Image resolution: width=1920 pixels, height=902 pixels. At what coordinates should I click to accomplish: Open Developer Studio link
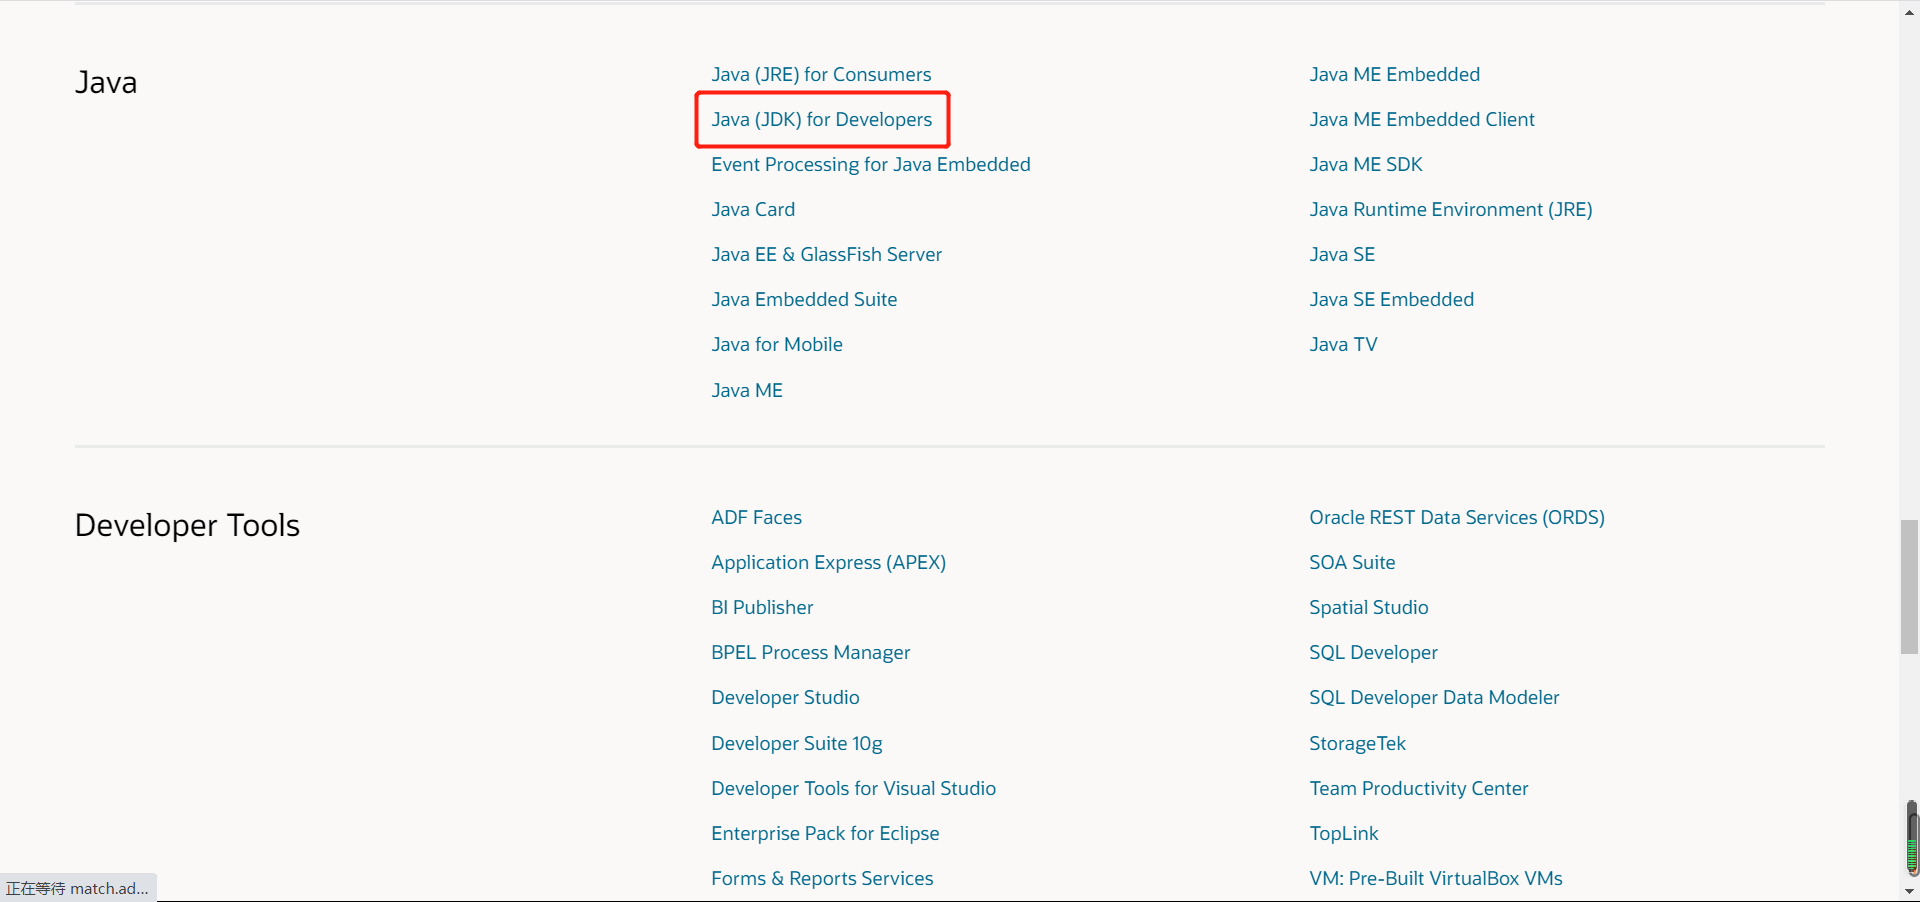point(785,698)
